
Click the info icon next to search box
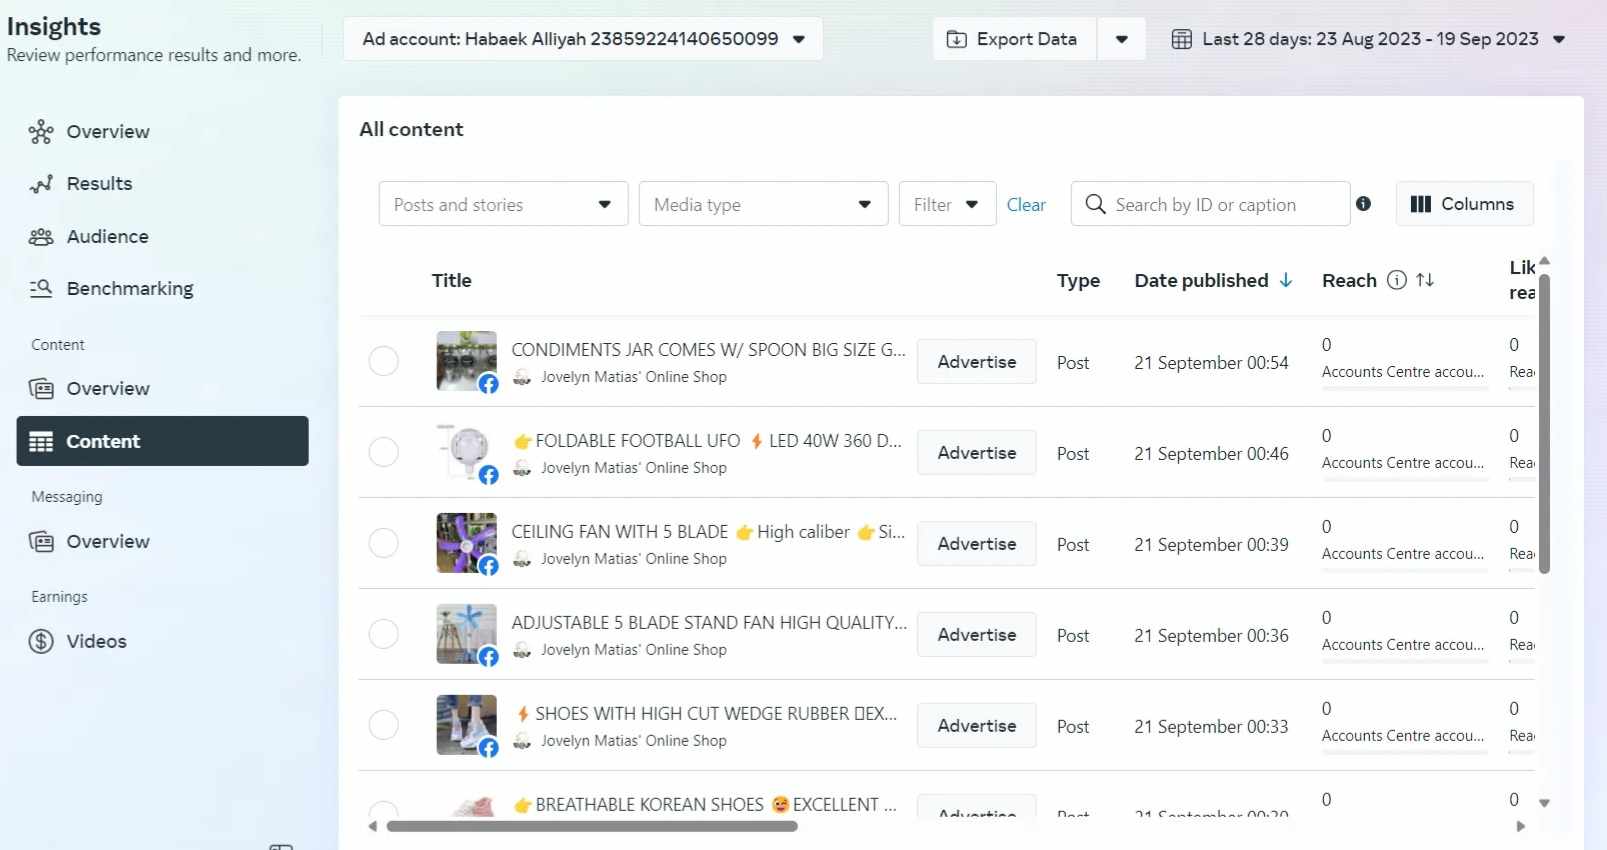(x=1363, y=204)
